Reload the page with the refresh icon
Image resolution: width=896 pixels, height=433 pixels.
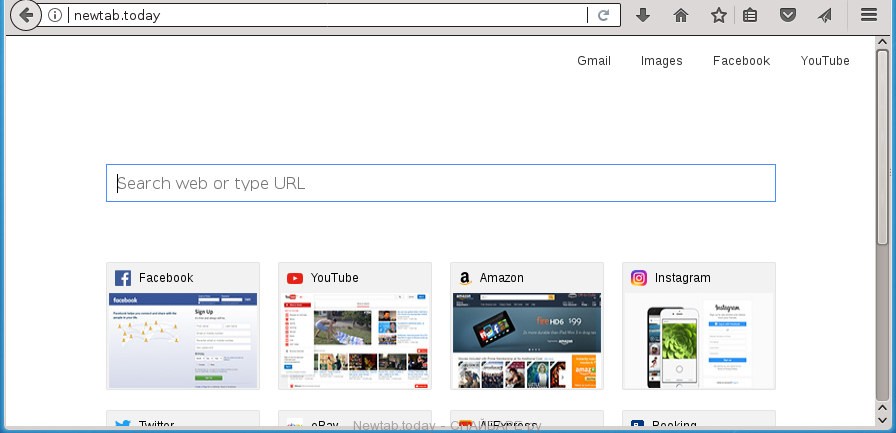[603, 15]
